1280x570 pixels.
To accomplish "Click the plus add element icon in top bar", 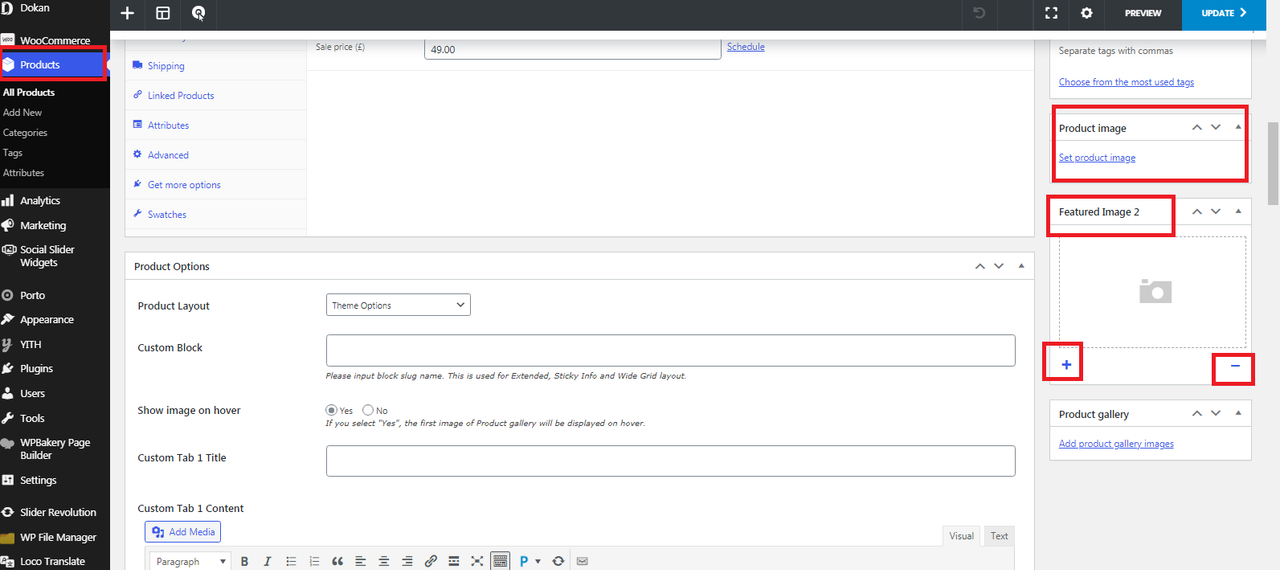I will tap(127, 13).
